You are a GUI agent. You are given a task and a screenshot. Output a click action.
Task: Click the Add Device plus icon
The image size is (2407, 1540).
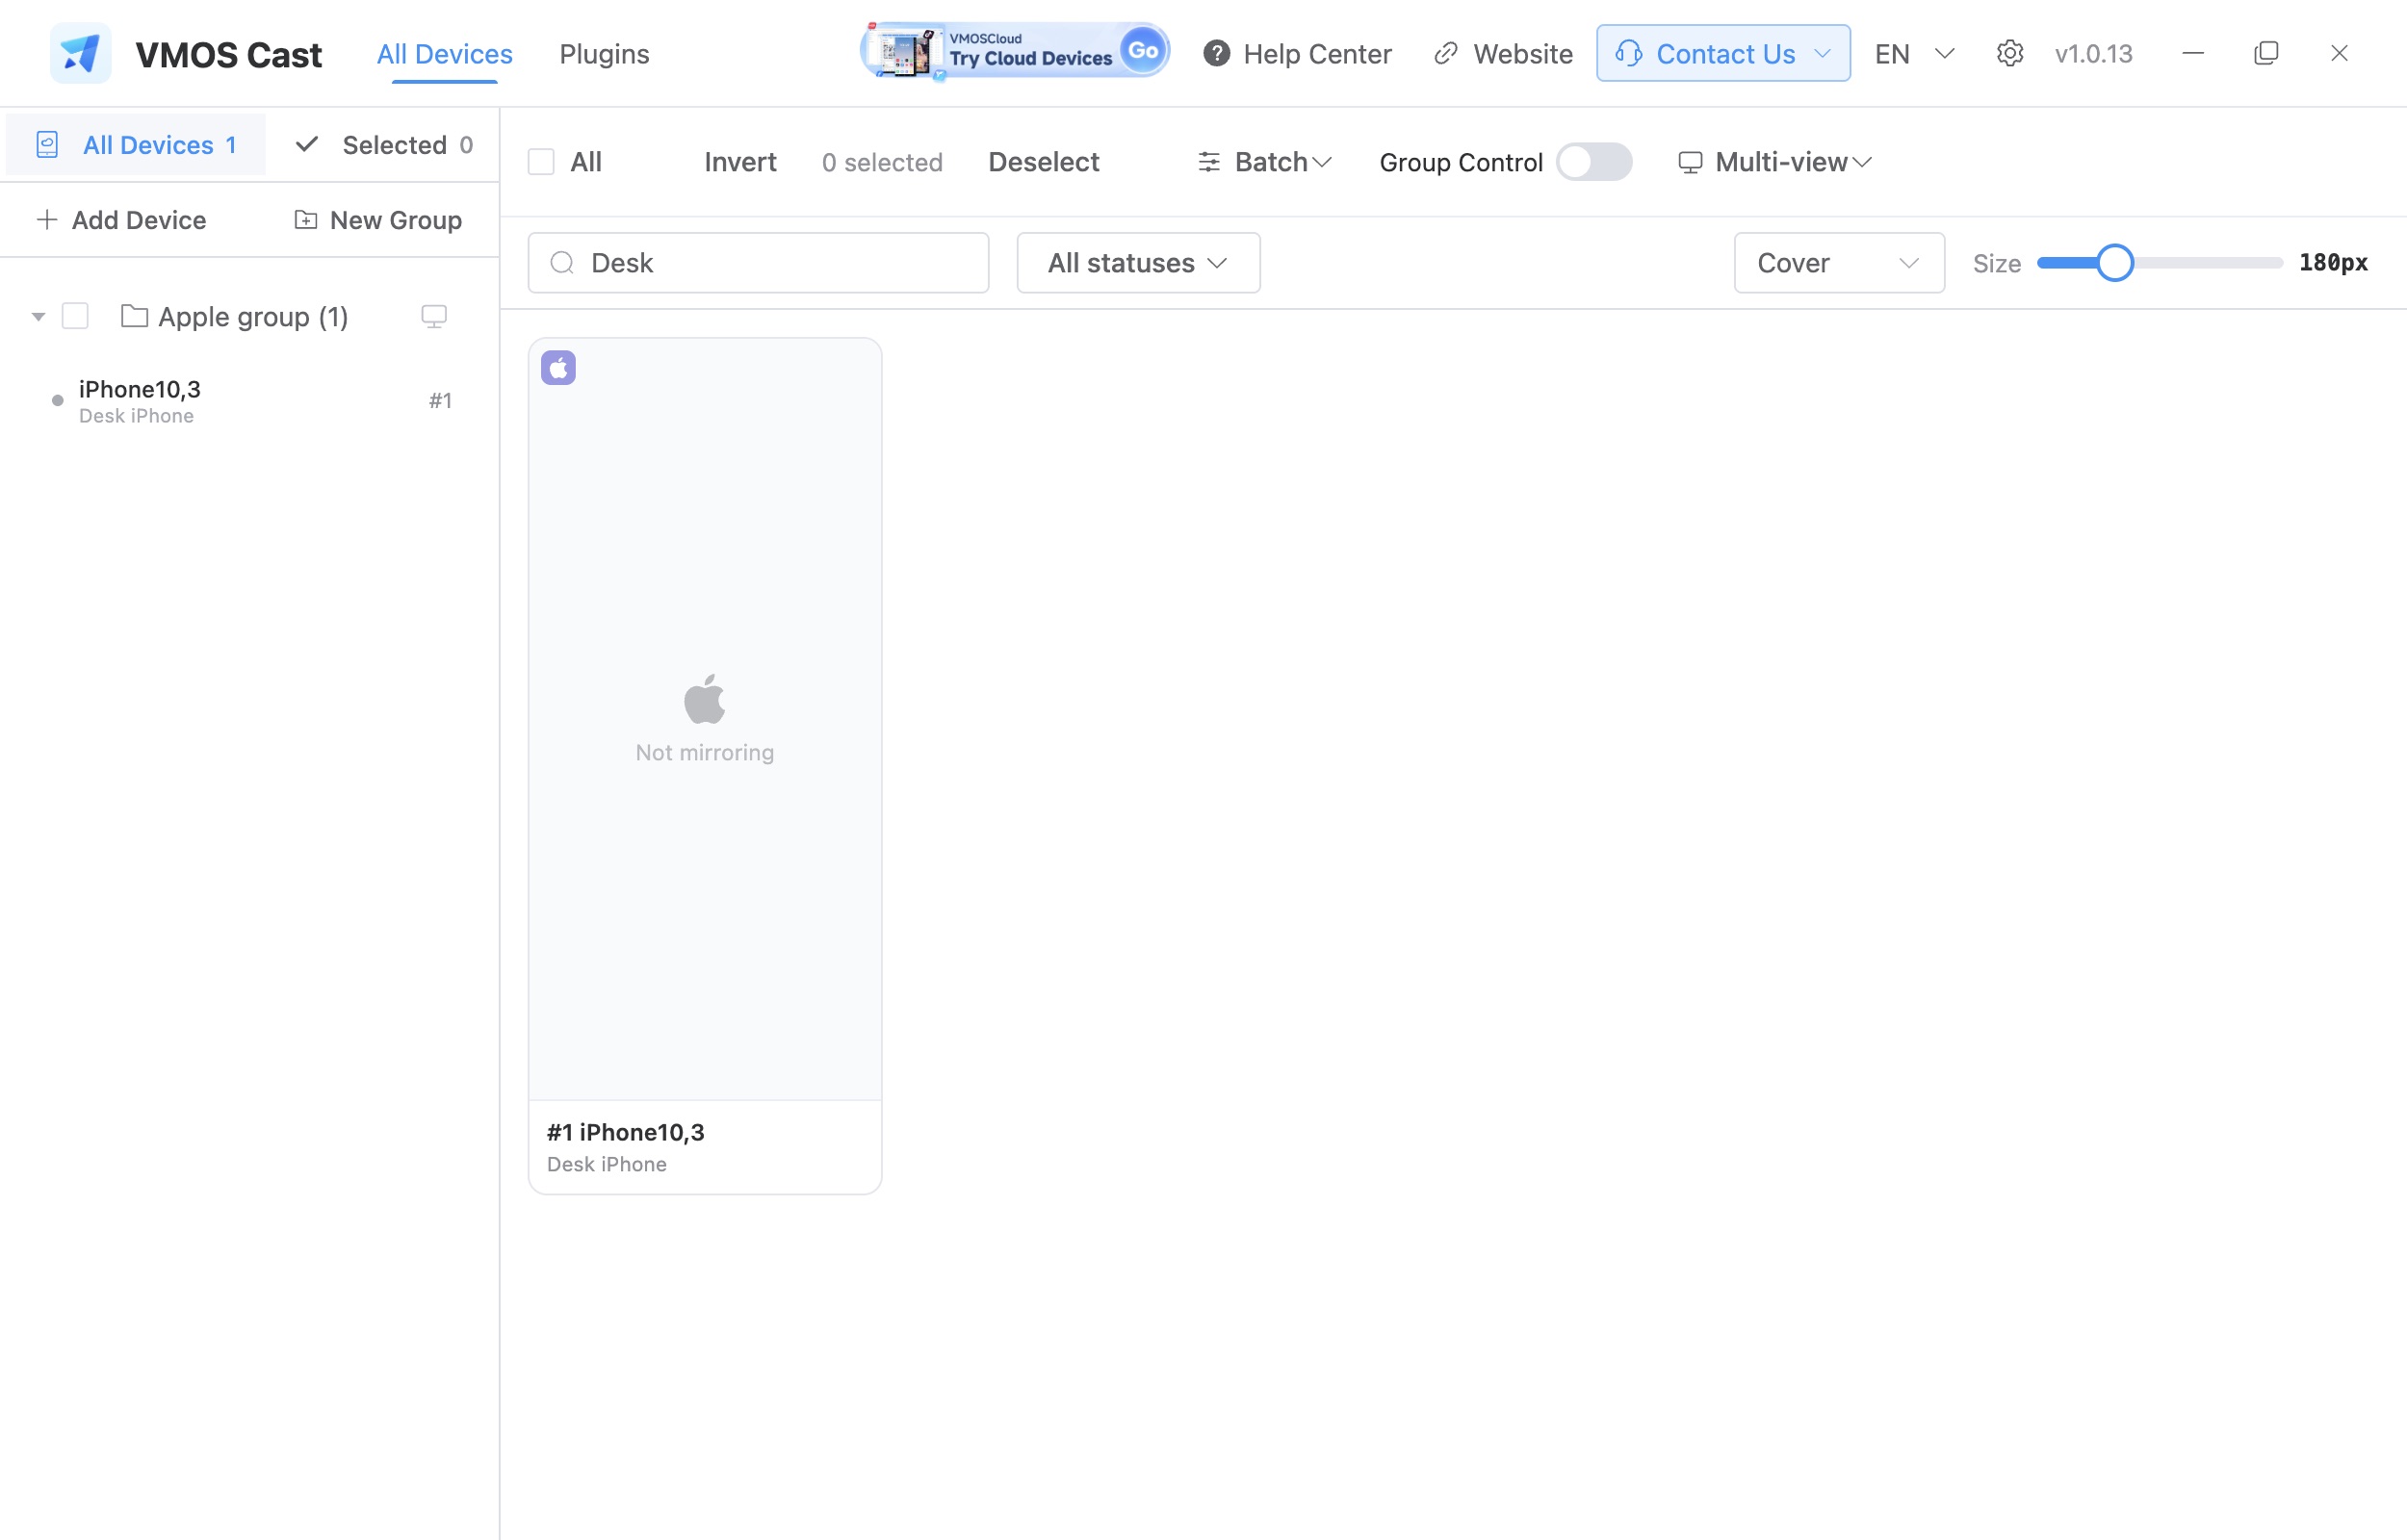47,219
